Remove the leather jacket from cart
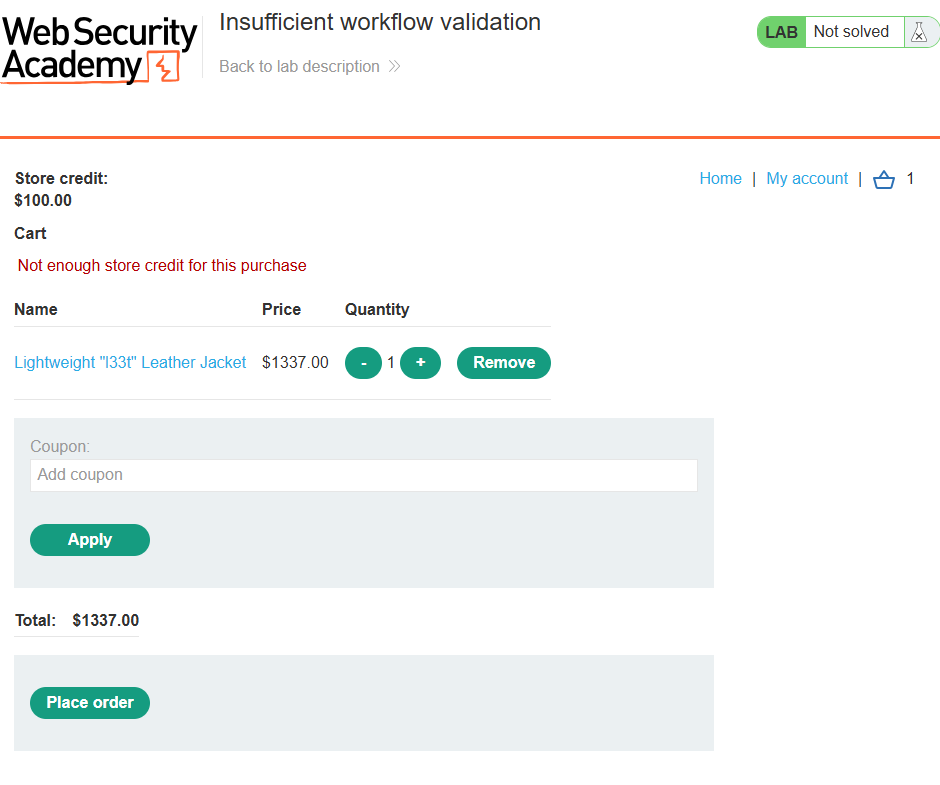This screenshot has width=940, height=785. (x=504, y=363)
